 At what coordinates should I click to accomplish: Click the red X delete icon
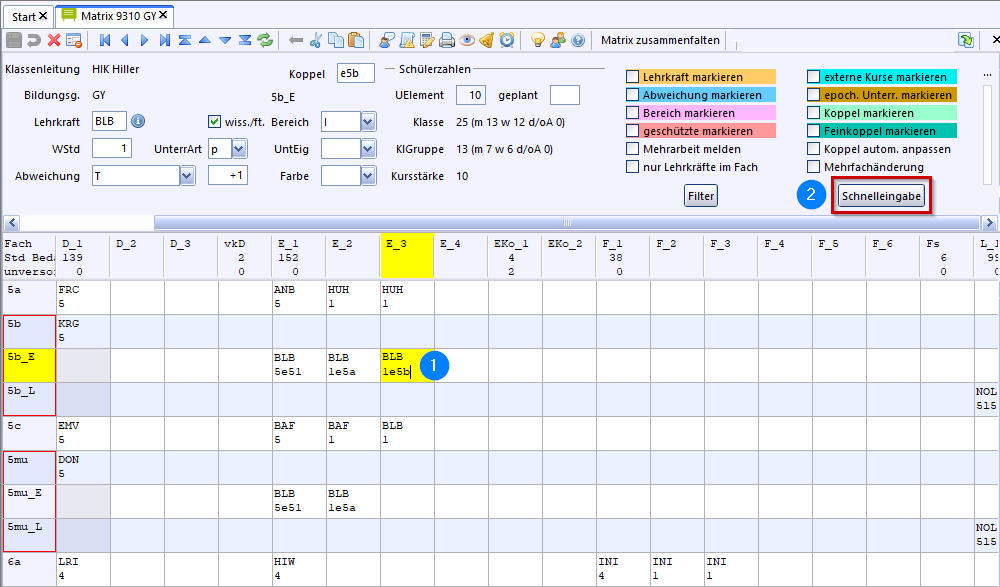tap(54, 40)
